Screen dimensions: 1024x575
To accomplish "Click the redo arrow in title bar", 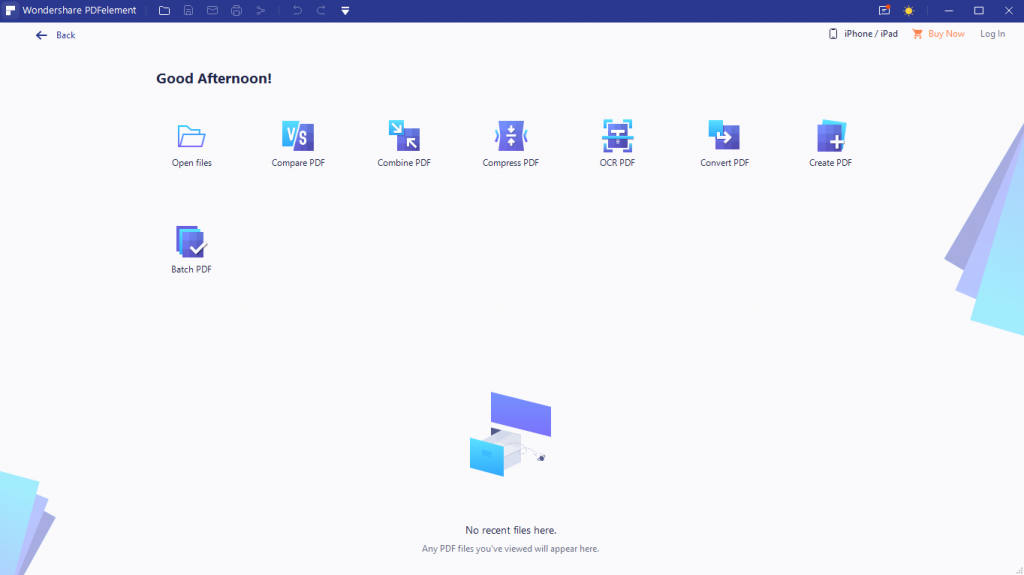I will [x=321, y=10].
